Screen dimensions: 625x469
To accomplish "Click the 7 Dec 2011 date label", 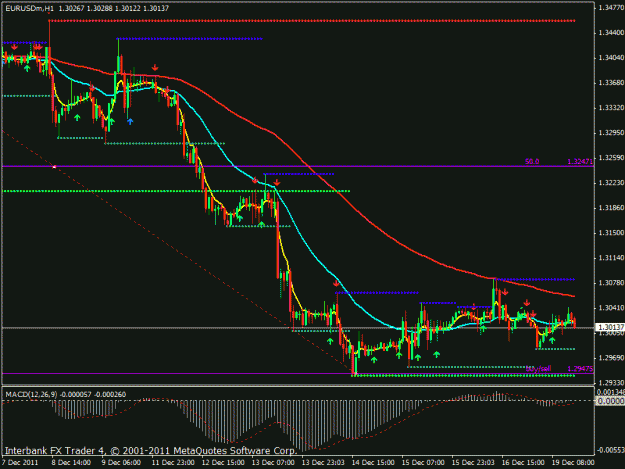I will coord(20,462).
